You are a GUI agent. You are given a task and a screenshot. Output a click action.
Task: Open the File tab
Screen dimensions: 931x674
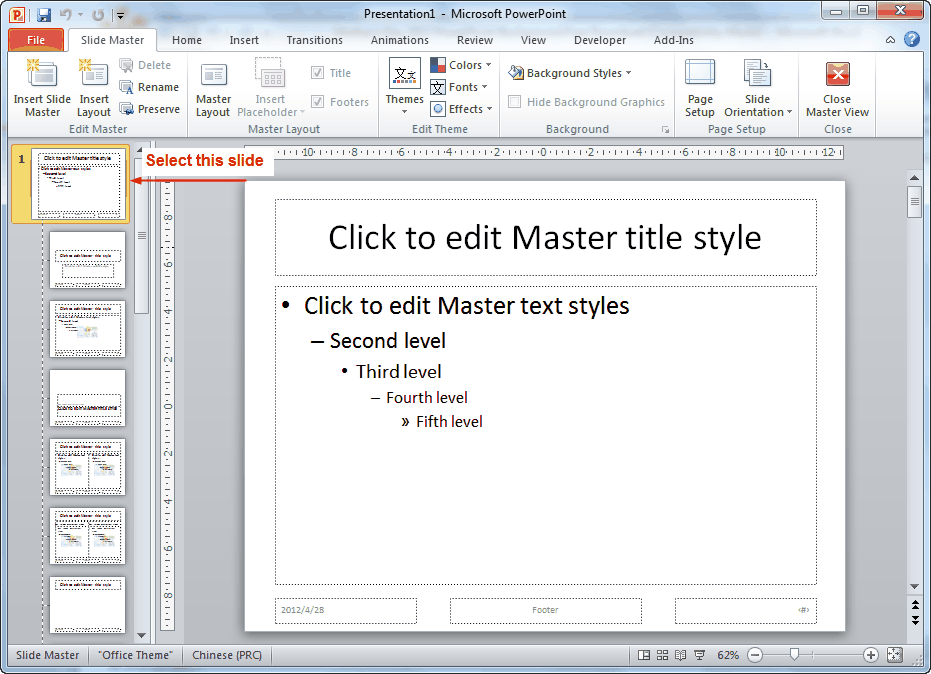(x=36, y=40)
